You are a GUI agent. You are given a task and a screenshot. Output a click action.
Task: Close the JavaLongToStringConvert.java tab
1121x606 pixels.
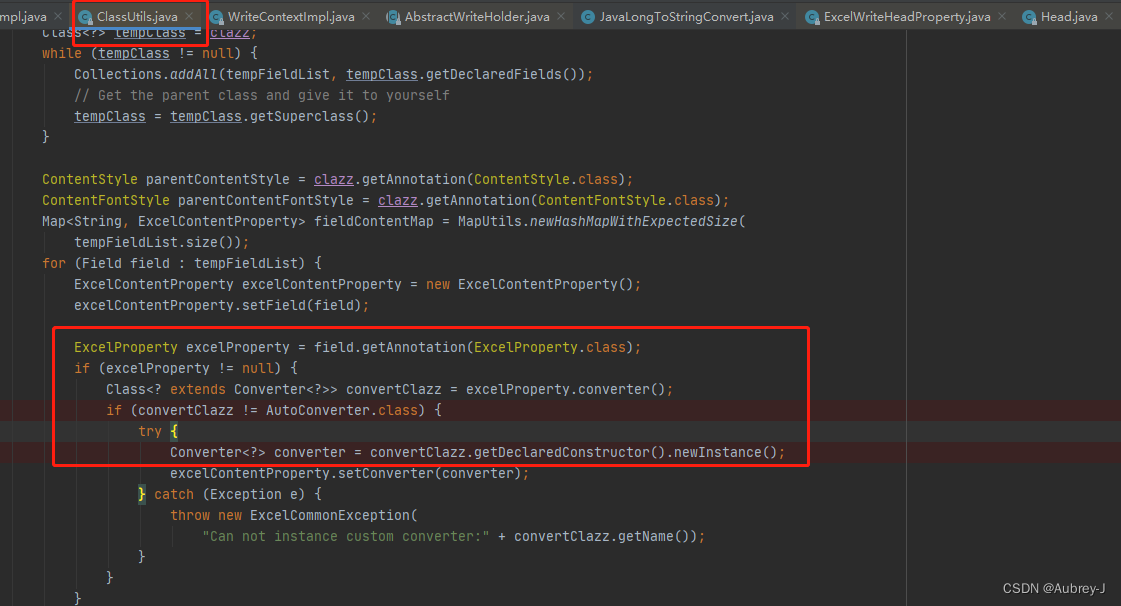783,16
